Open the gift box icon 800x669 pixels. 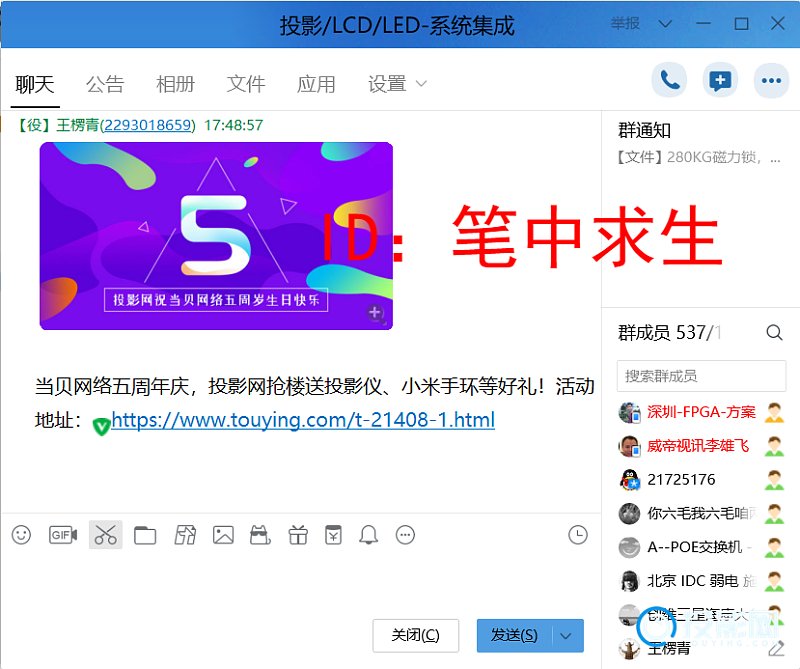pyautogui.click(x=297, y=535)
